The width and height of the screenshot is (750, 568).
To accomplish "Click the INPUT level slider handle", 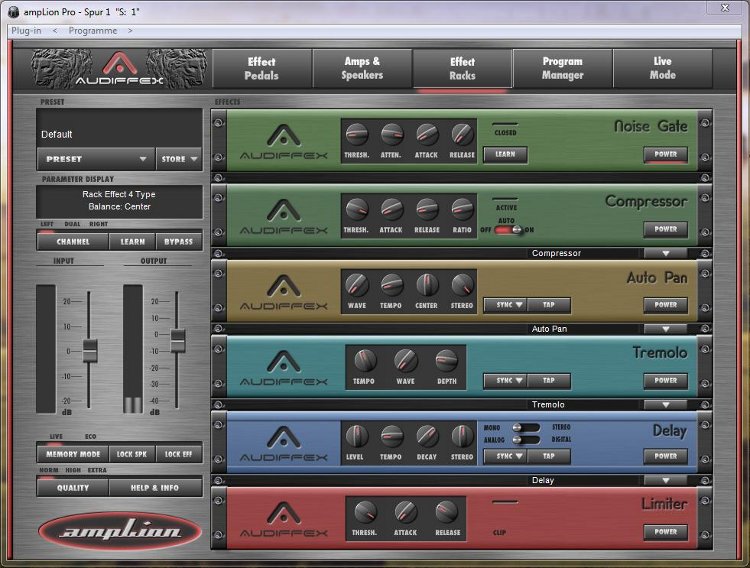I will (x=90, y=350).
